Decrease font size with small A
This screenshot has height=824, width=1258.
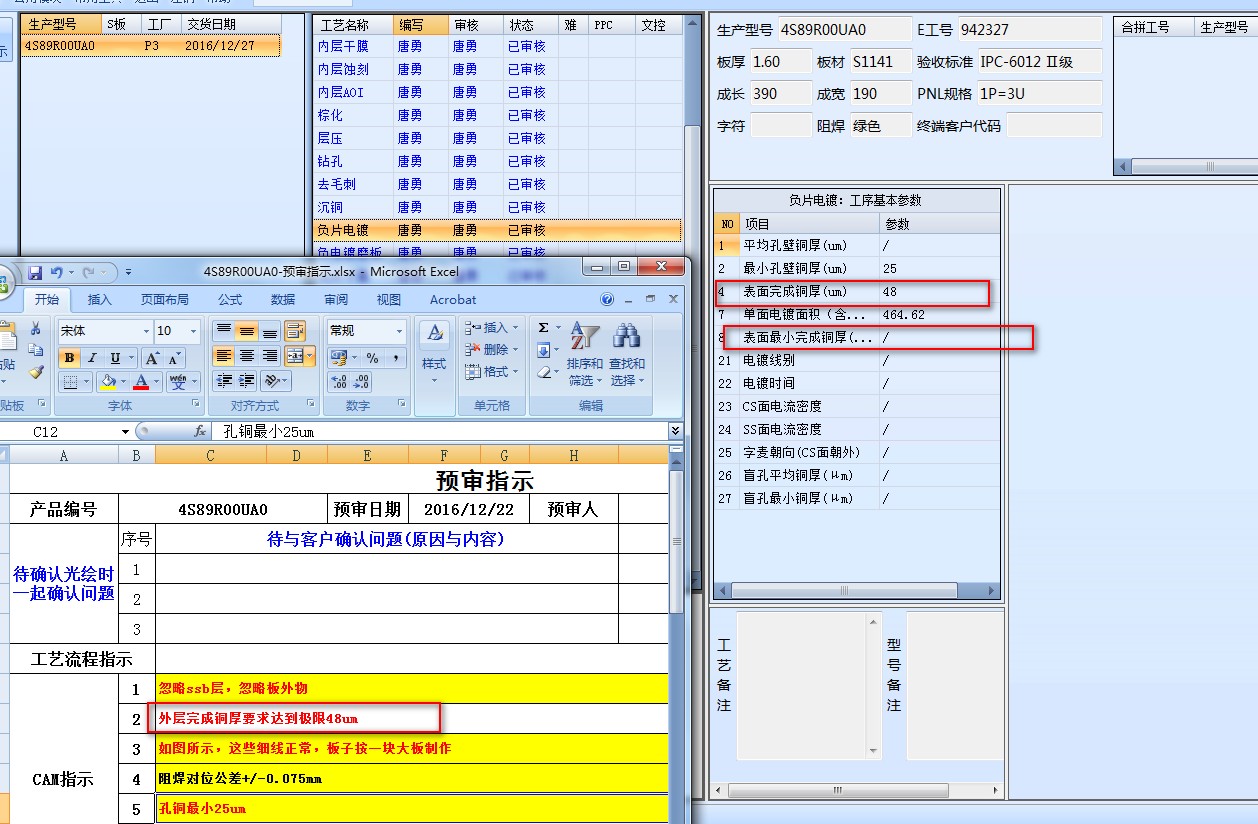point(173,358)
